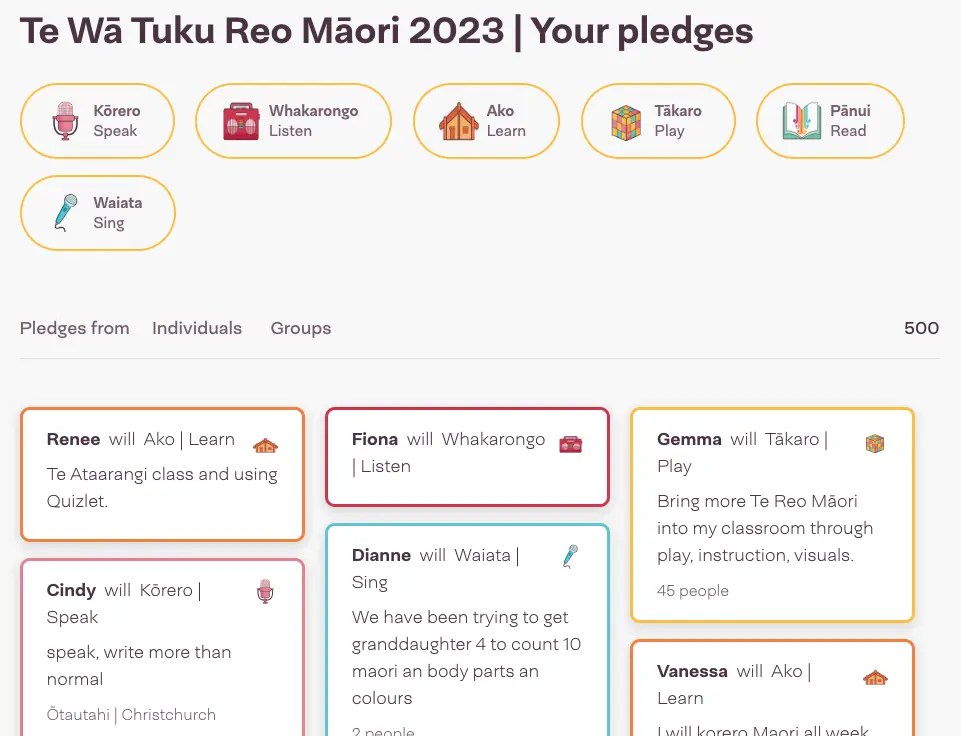The height and width of the screenshot is (736, 961).
Task: Toggle the Tākaro Play filter pill
Action: coord(658,121)
